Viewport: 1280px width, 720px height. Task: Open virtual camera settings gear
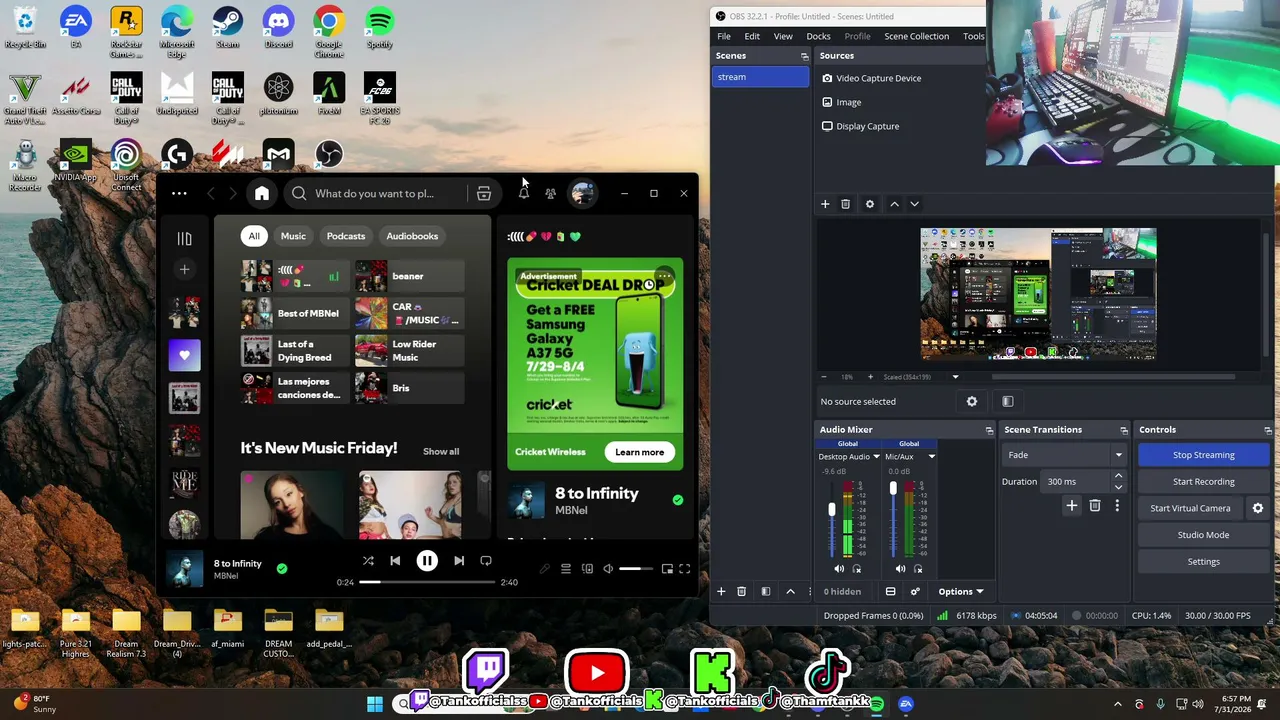click(x=1258, y=508)
